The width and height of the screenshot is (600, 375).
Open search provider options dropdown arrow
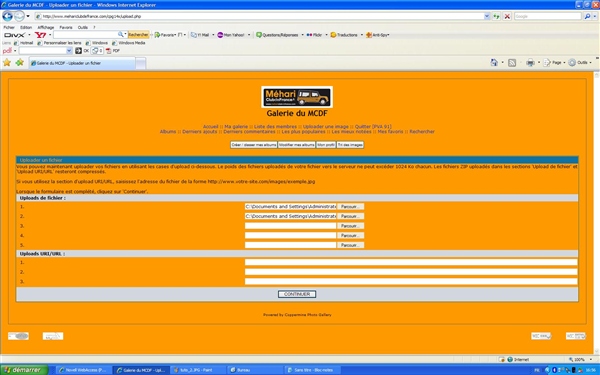tap(595, 16)
